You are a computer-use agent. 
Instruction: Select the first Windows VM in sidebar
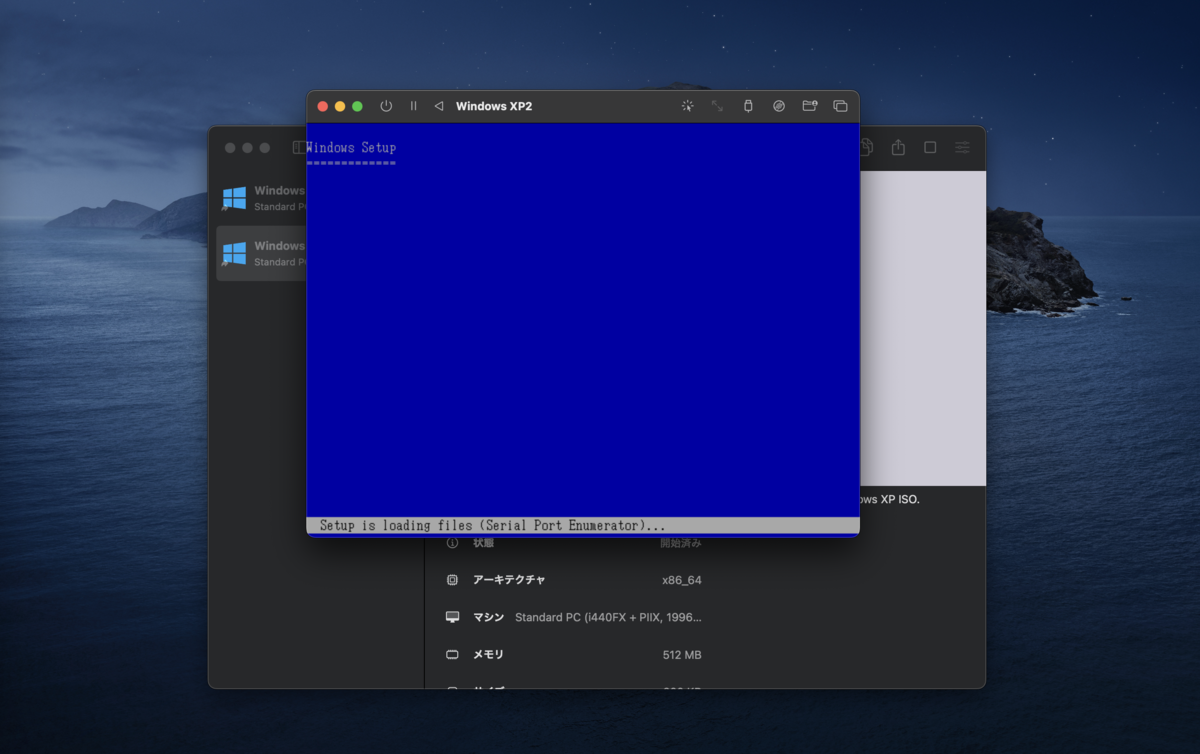(262, 198)
